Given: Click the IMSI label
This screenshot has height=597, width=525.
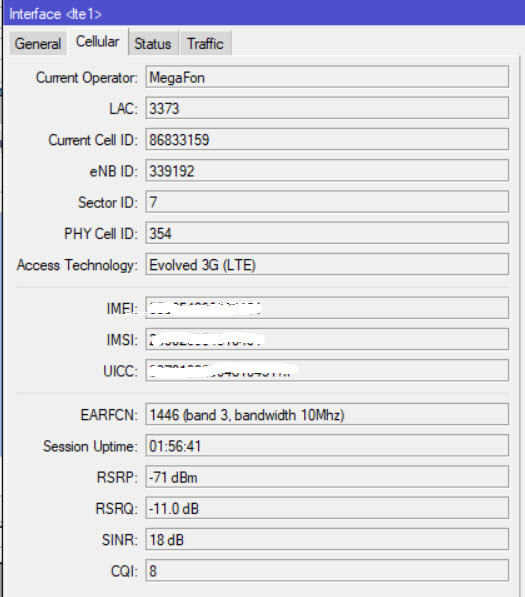Looking at the screenshot, I should pyautogui.click(x=122, y=340).
